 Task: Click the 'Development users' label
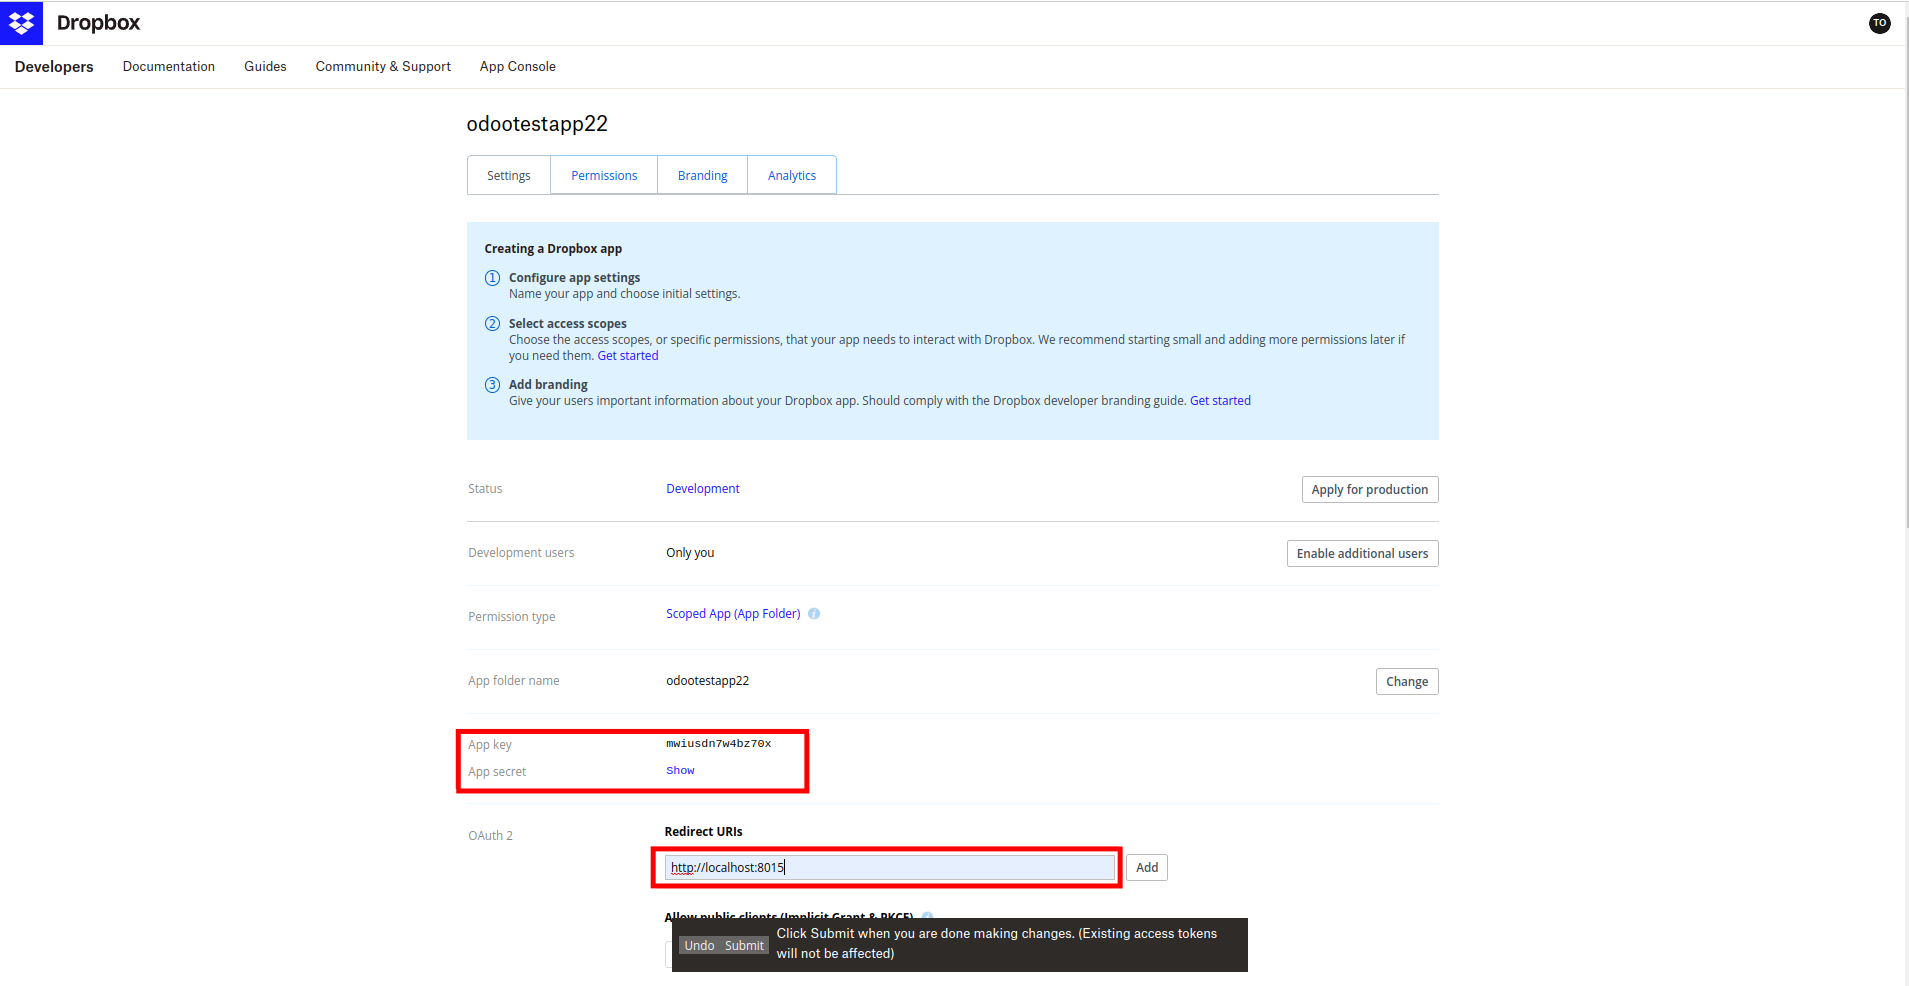coord(521,553)
